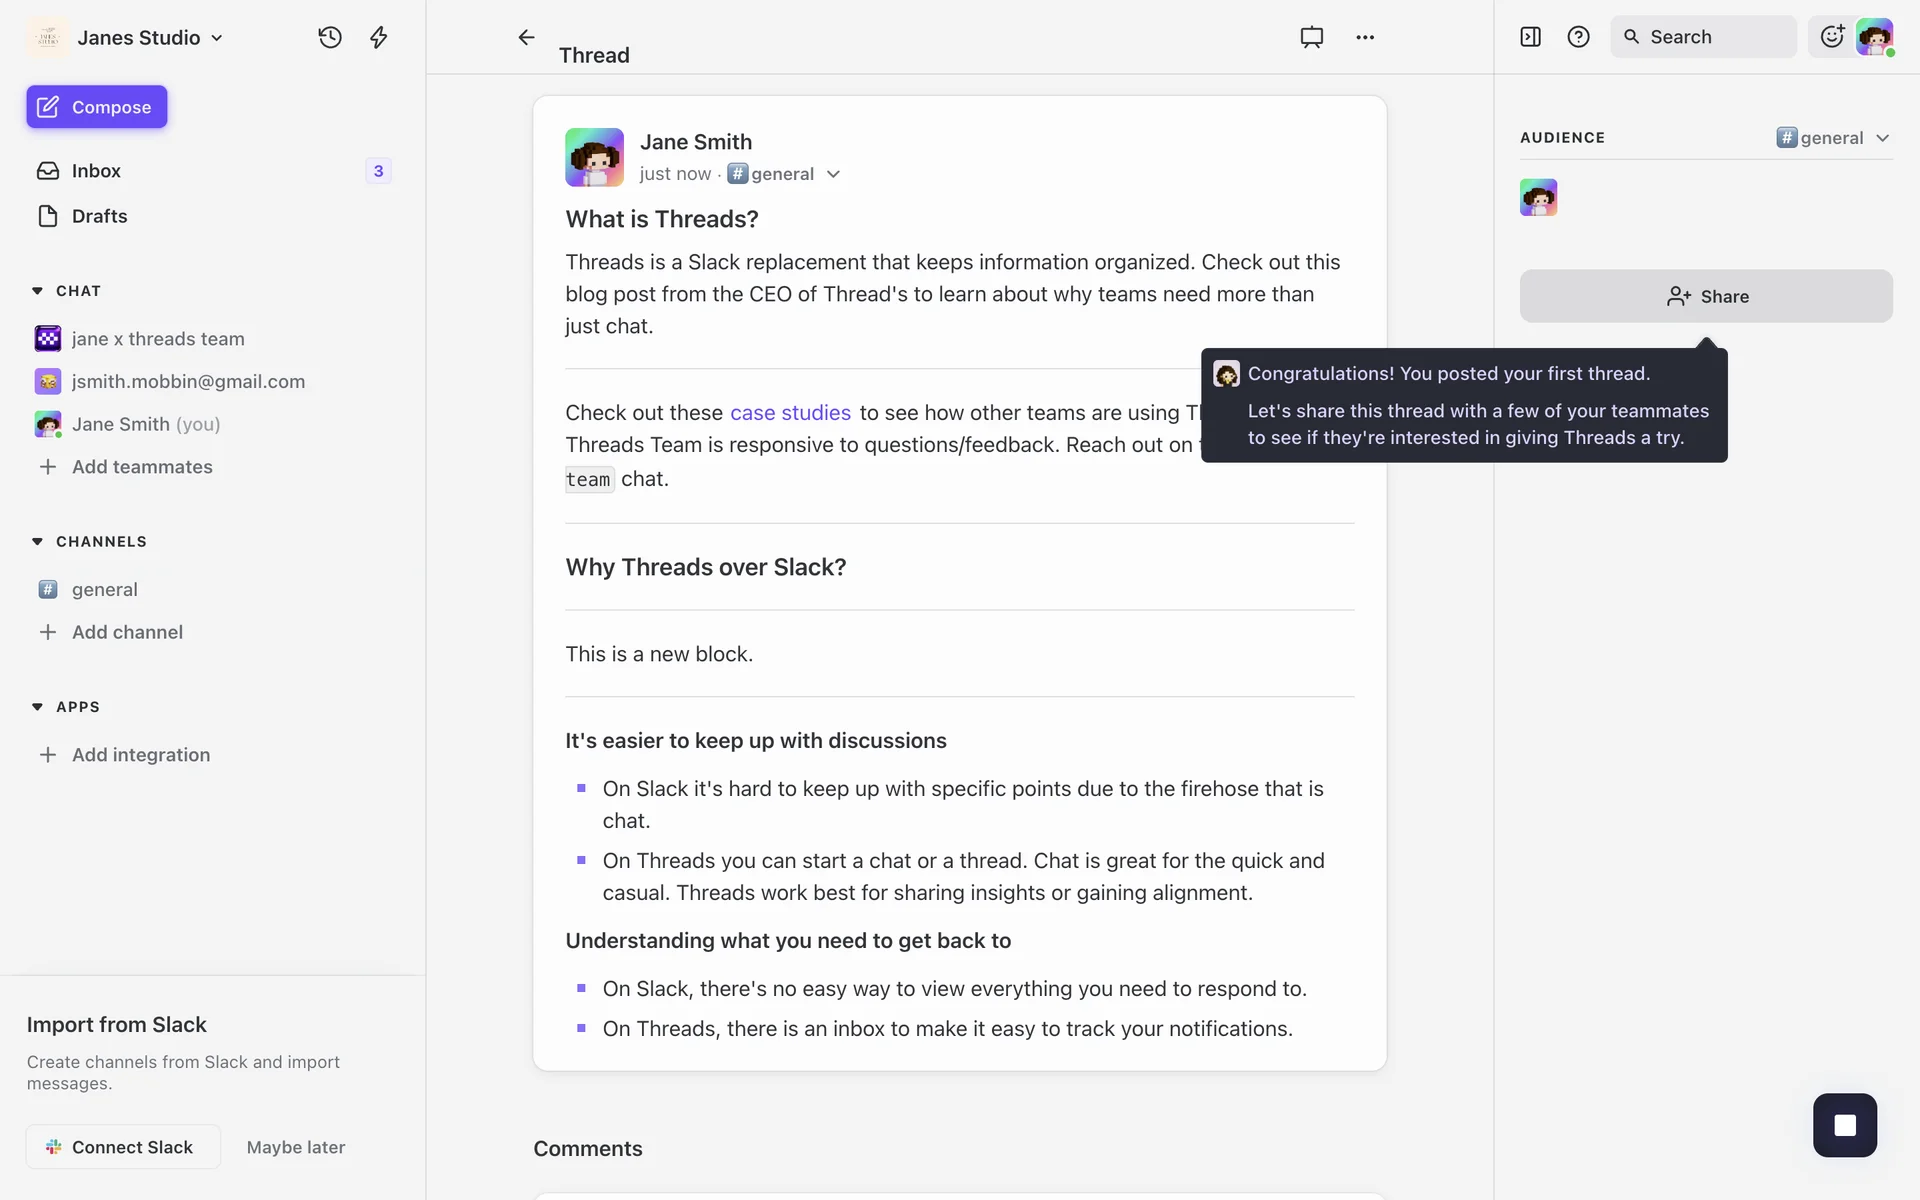This screenshot has width=1920, height=1200.
Task: Open the Inbox
Action: pos(96,171)
